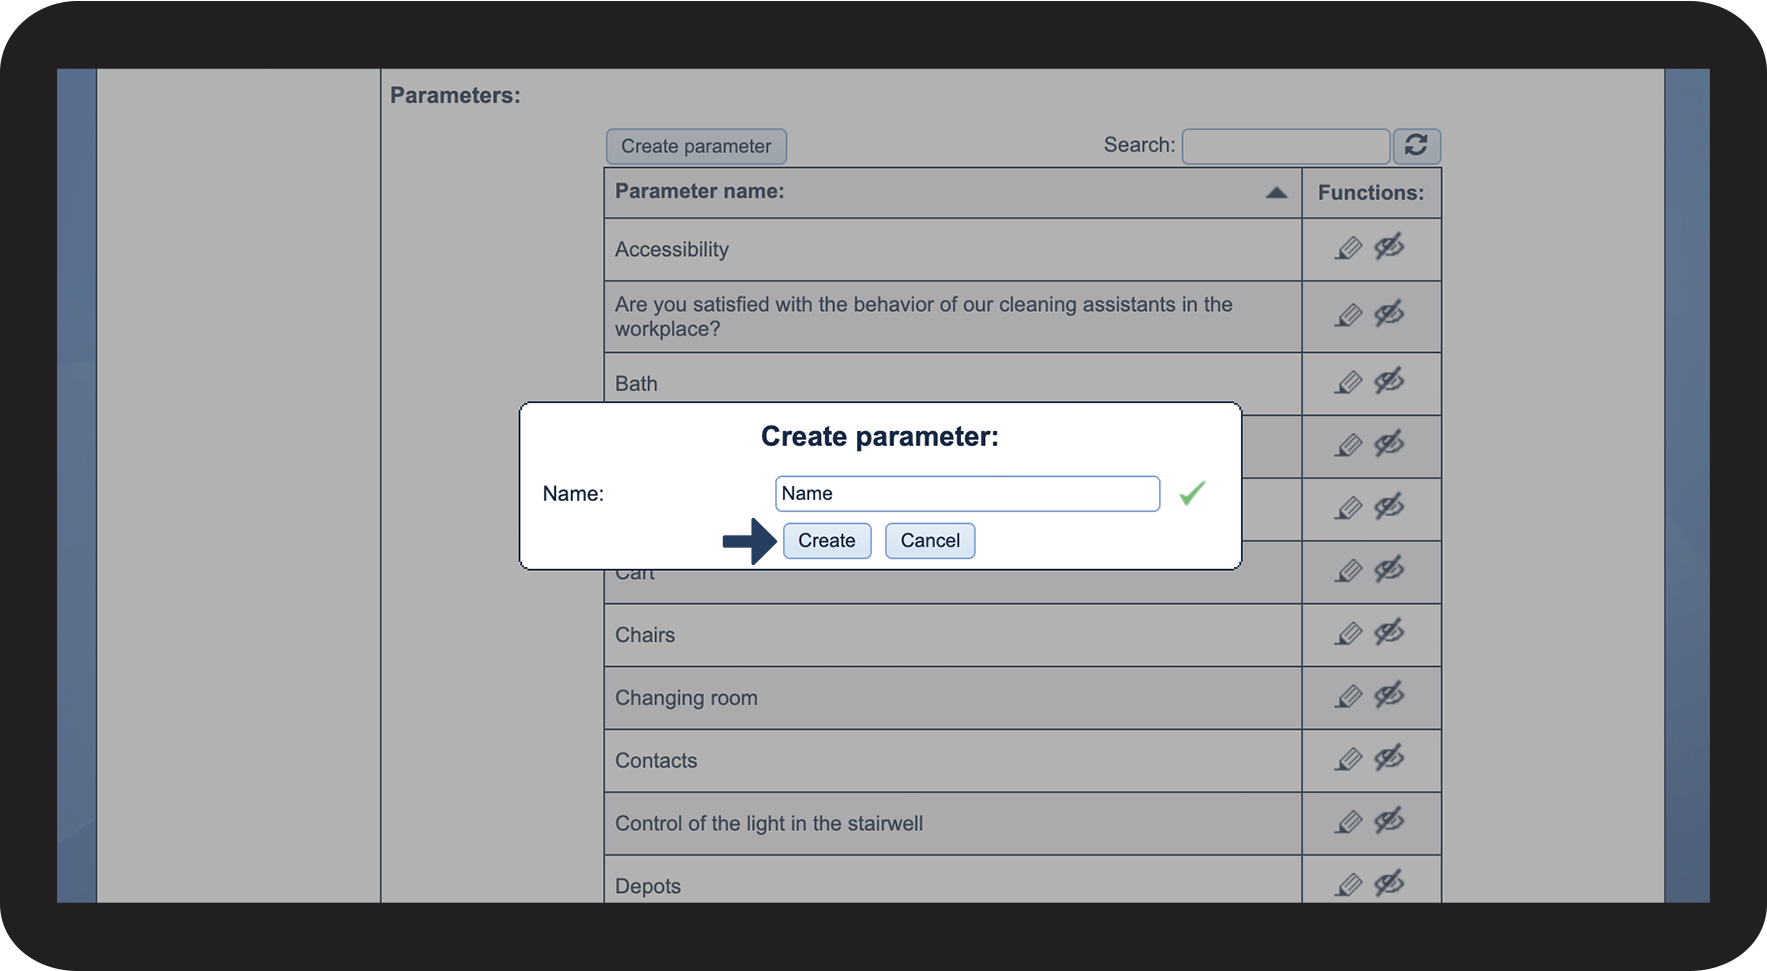Edit the Changing room parameter
Image resolution: width=1767 pixels, height=971 pixels.
pos(1348,697)
